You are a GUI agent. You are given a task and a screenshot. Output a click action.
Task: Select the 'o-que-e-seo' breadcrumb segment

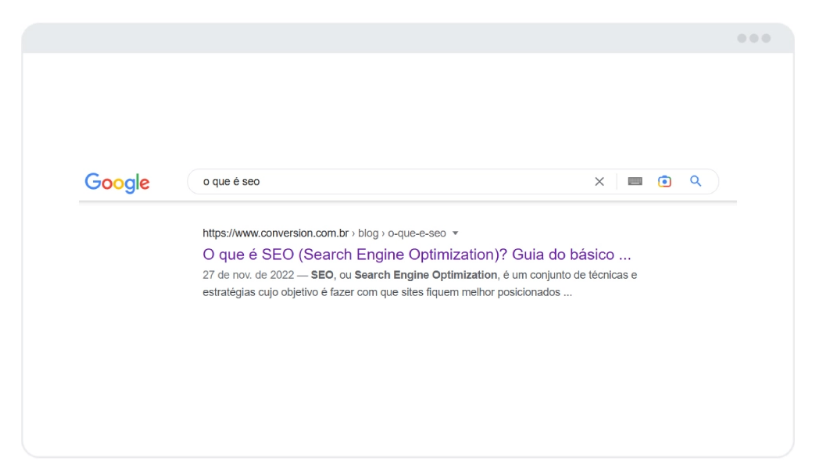pos(416,233)
